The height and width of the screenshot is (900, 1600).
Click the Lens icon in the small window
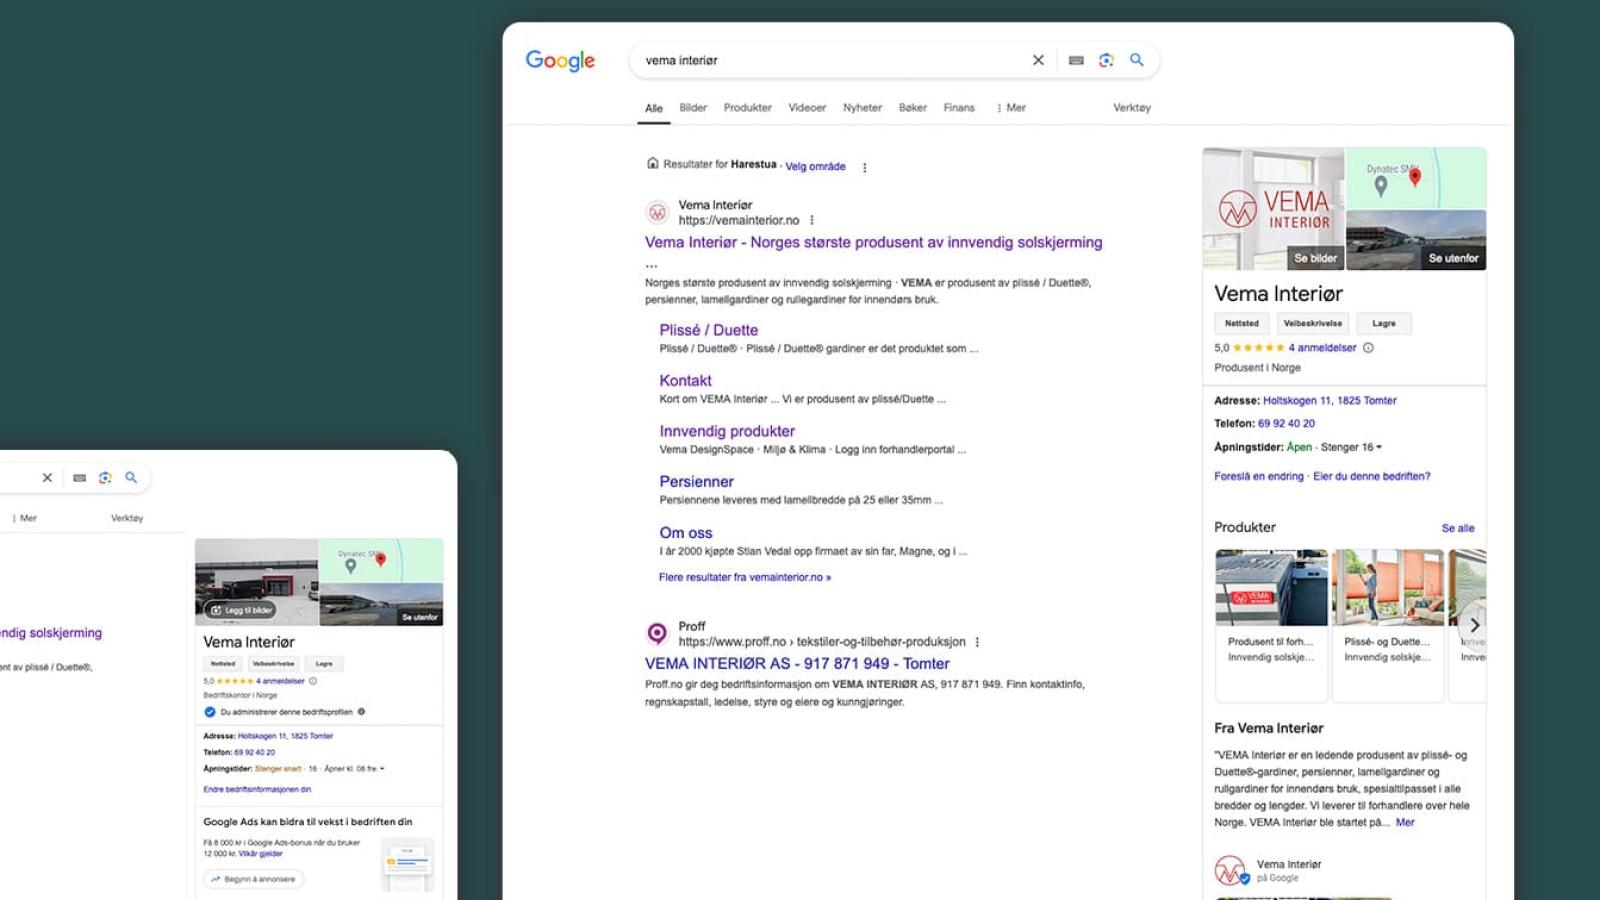click(x=105, y=478)
